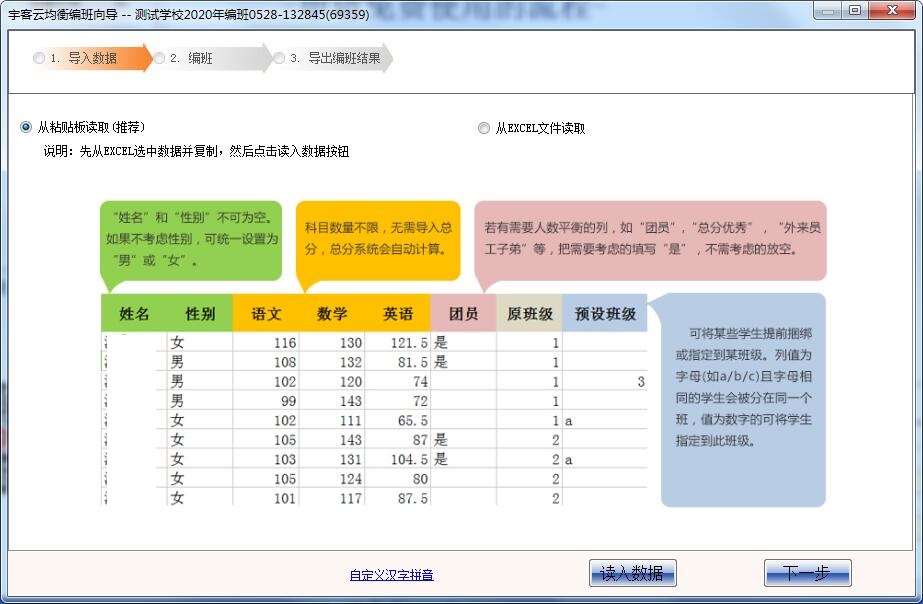Click the 读入数据 button

[x=632, y=572]
